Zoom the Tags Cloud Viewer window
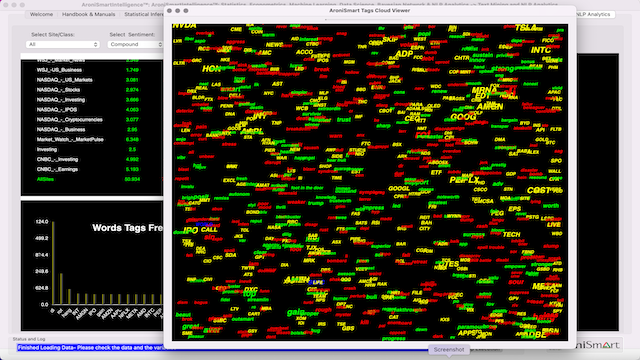This screenshot has height=360, width=640. [186, 11]
